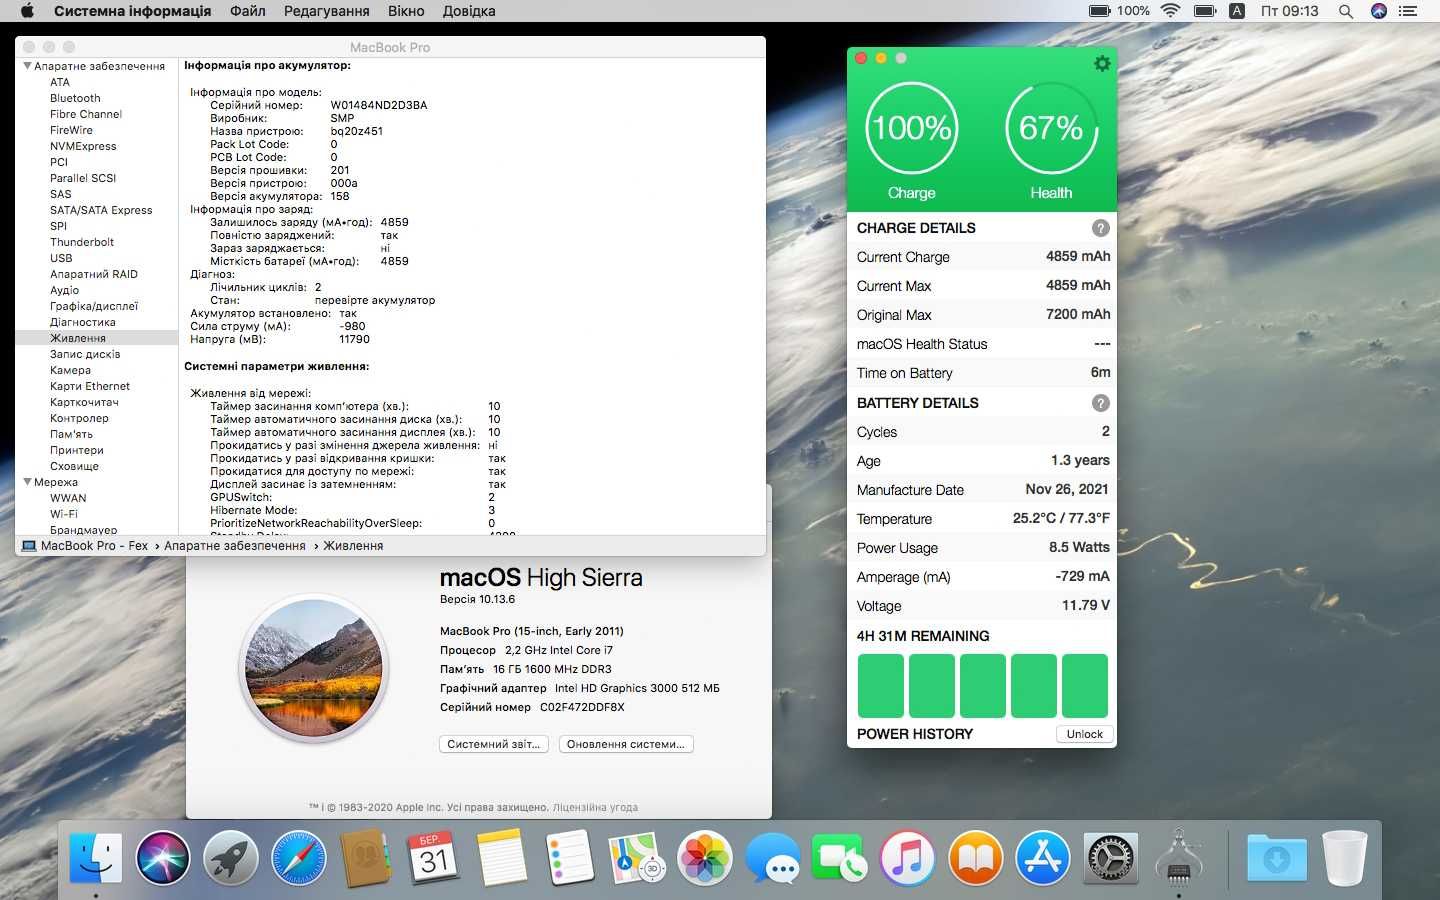Open App Store icon in Dock
The image size is (1440, 900).
pyautogui.click(x=1043, y=857)
